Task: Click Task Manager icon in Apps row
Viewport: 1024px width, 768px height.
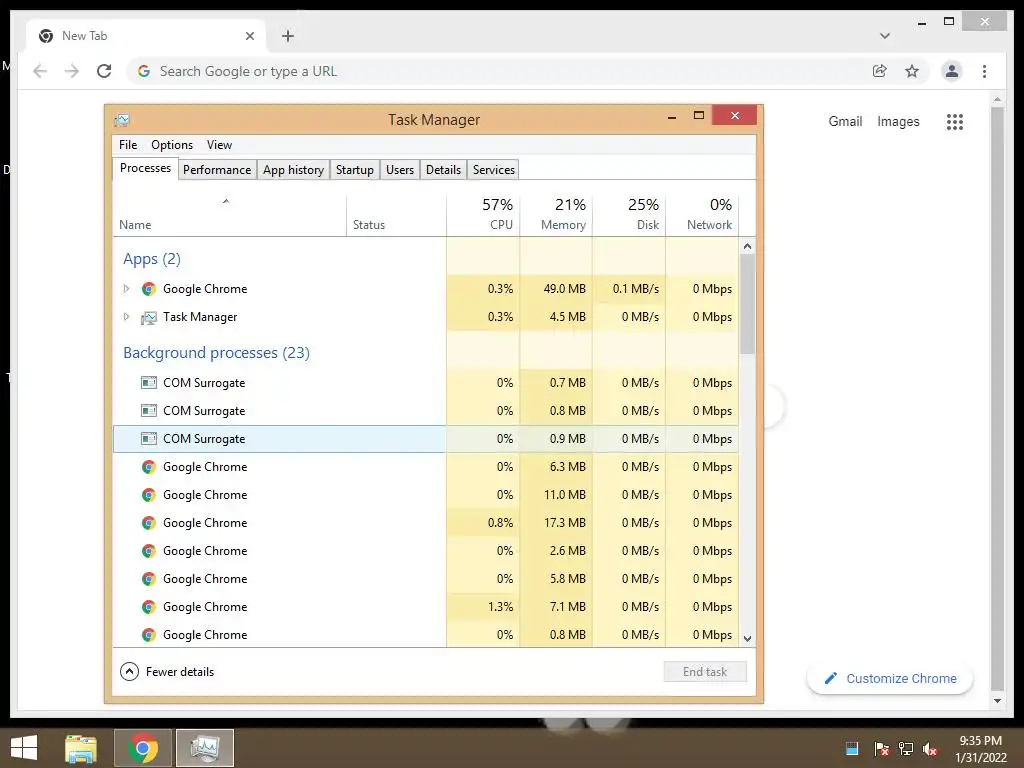Action: tap(149, 317)
